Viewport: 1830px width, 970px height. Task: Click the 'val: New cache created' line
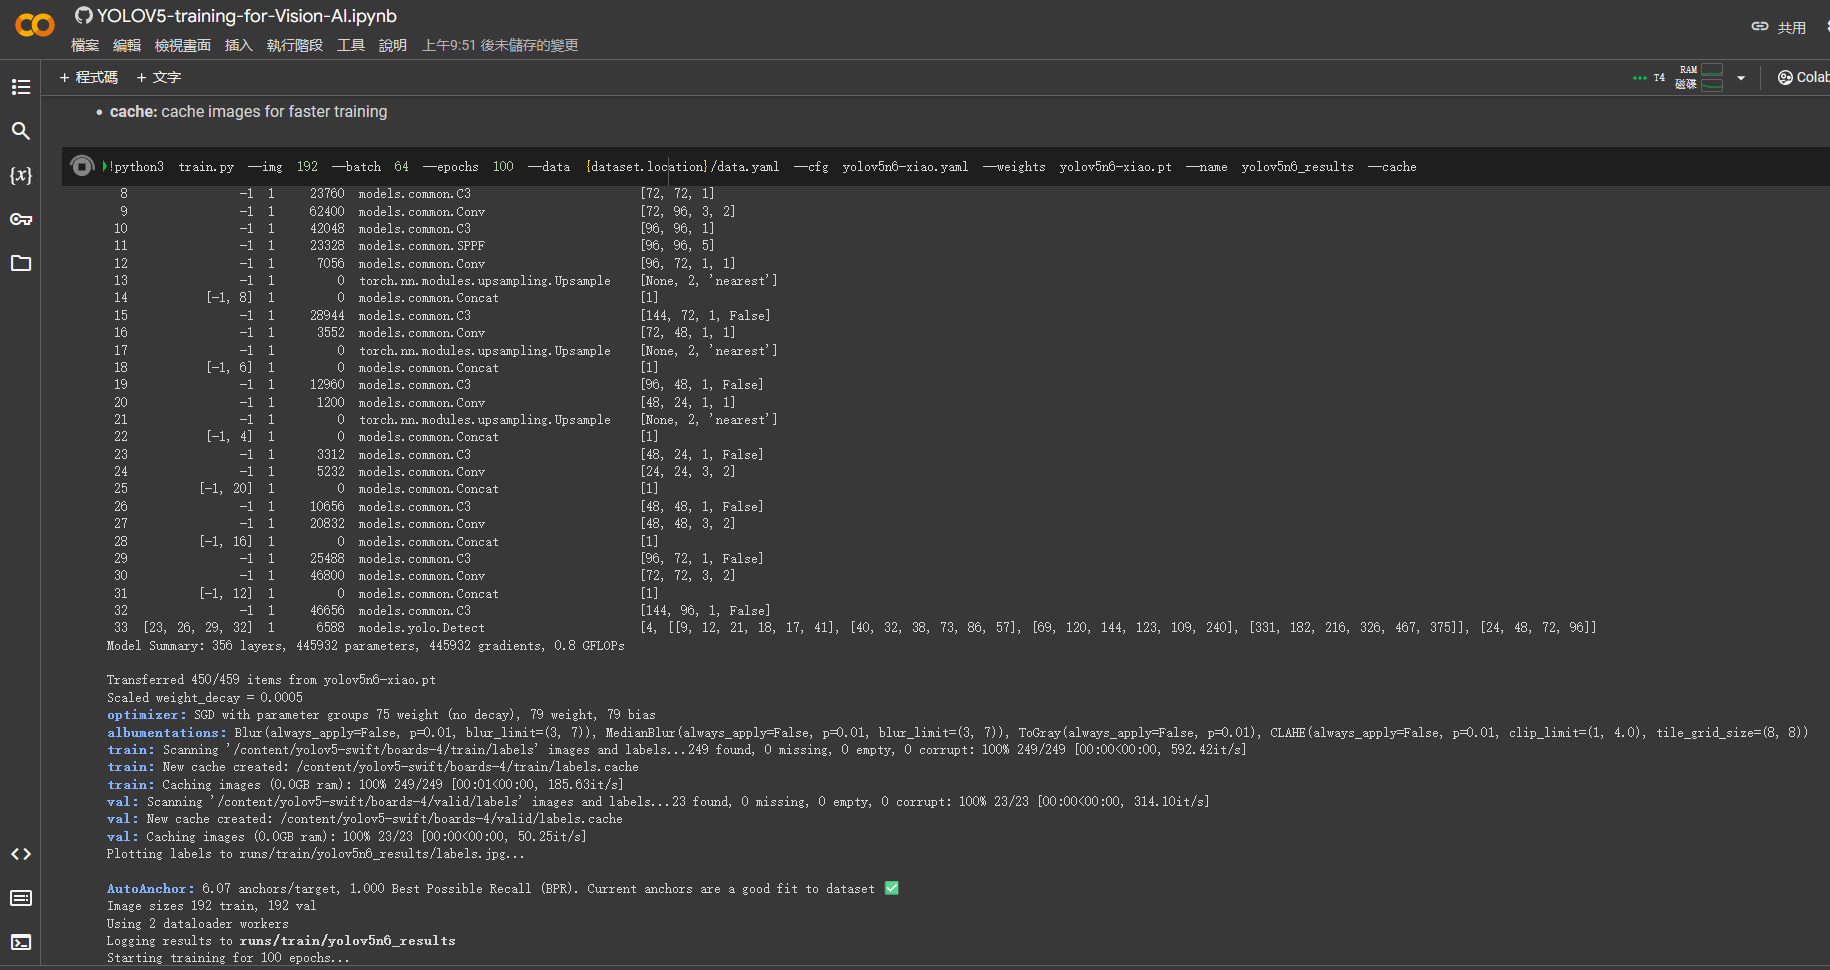pos(365,819)
